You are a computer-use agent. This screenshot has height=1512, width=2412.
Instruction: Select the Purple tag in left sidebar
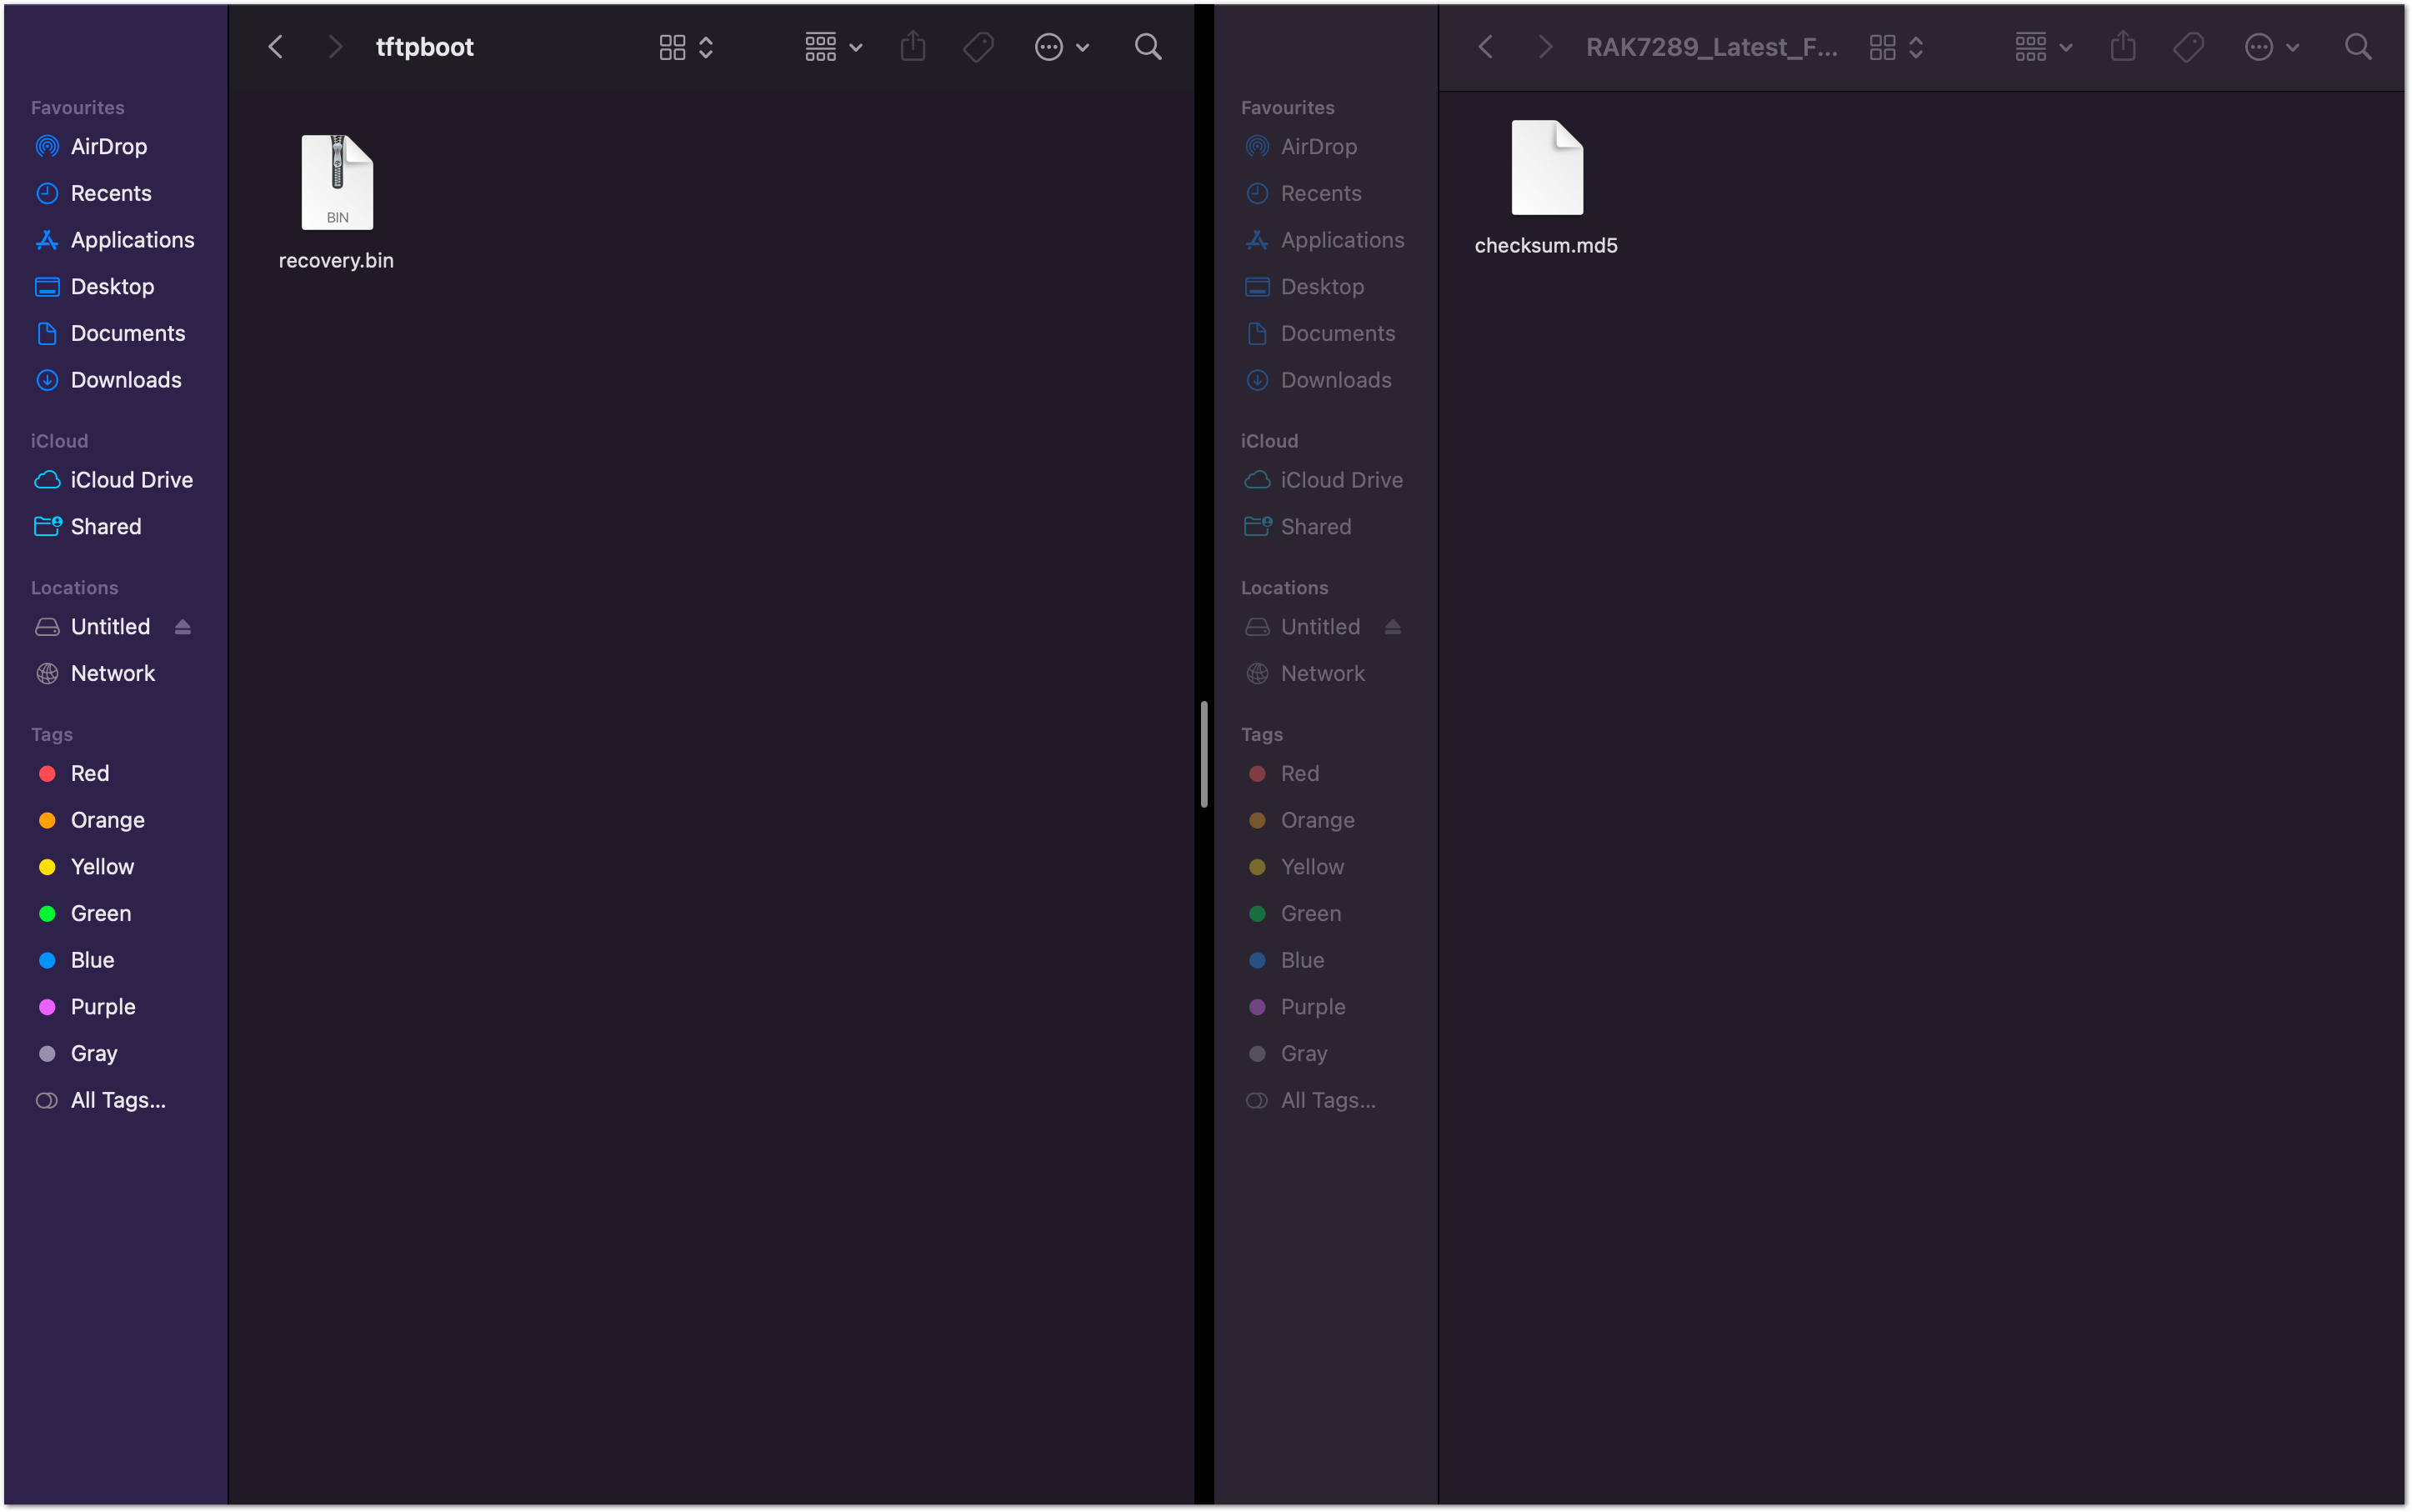click(x=102, y=1007)
